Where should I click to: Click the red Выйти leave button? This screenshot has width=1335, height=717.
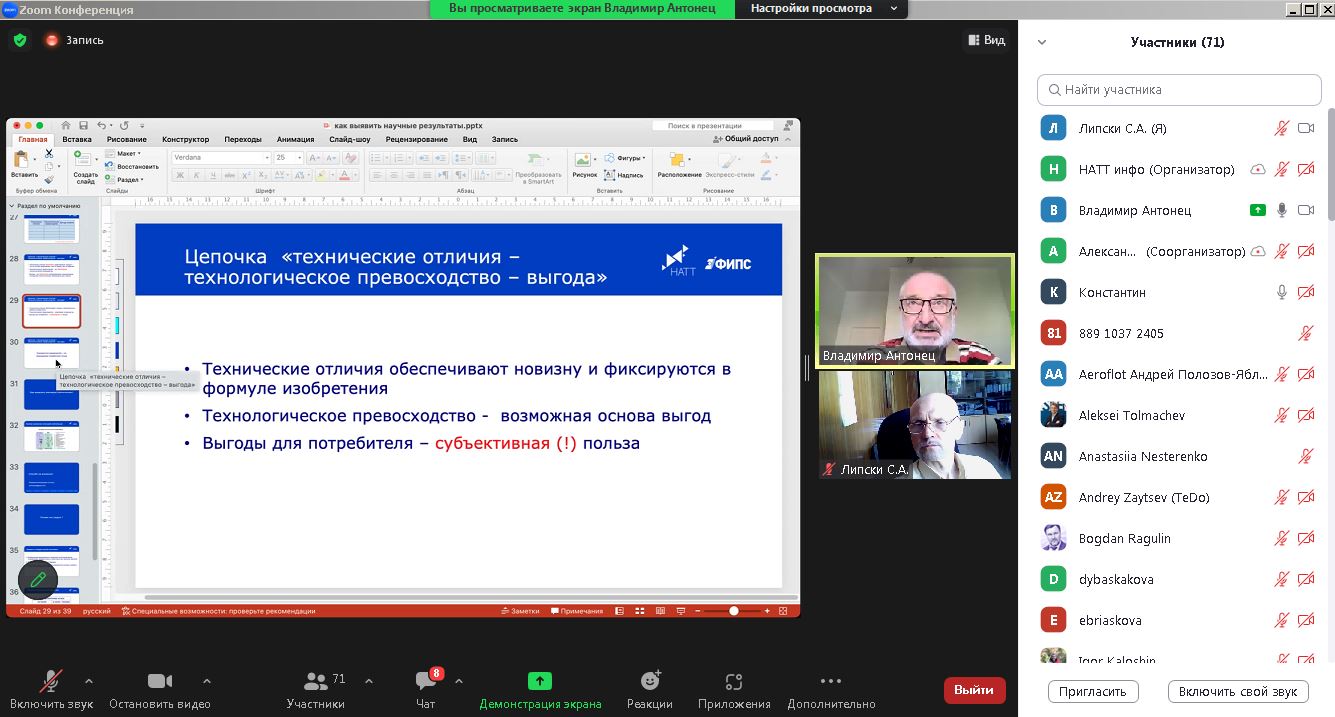pyautogui.click(x=974, y=690)
